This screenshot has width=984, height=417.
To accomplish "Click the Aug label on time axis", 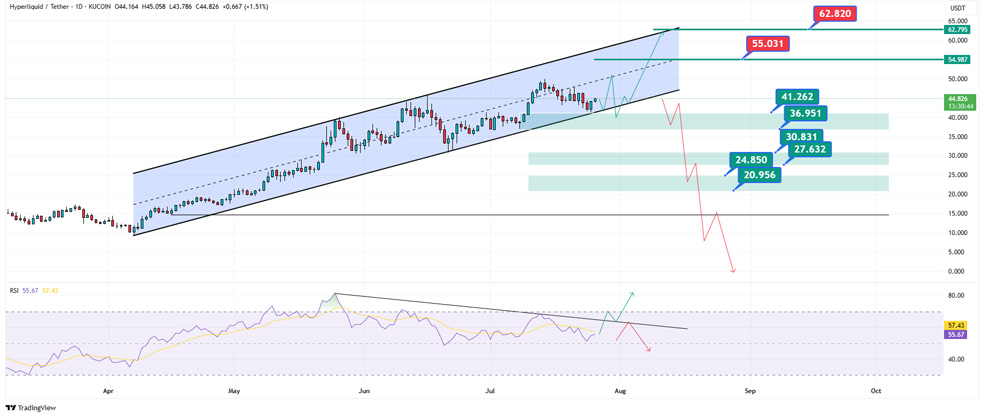I will point(620,391).
